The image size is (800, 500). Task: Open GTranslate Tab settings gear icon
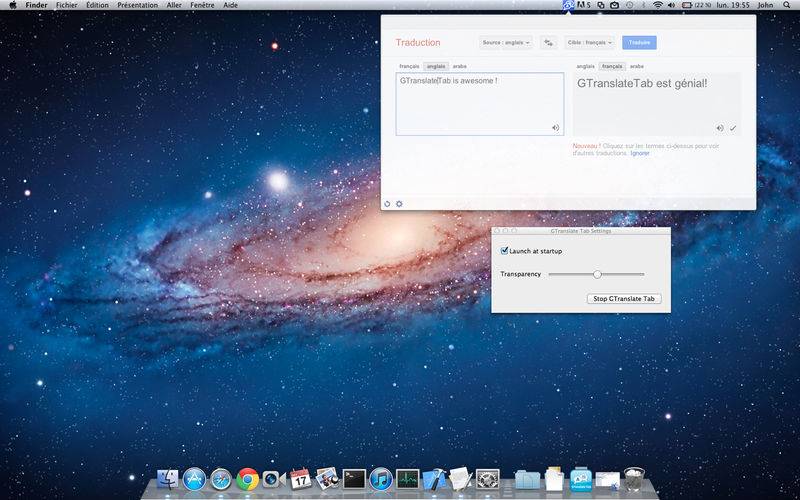pos(399,204)
